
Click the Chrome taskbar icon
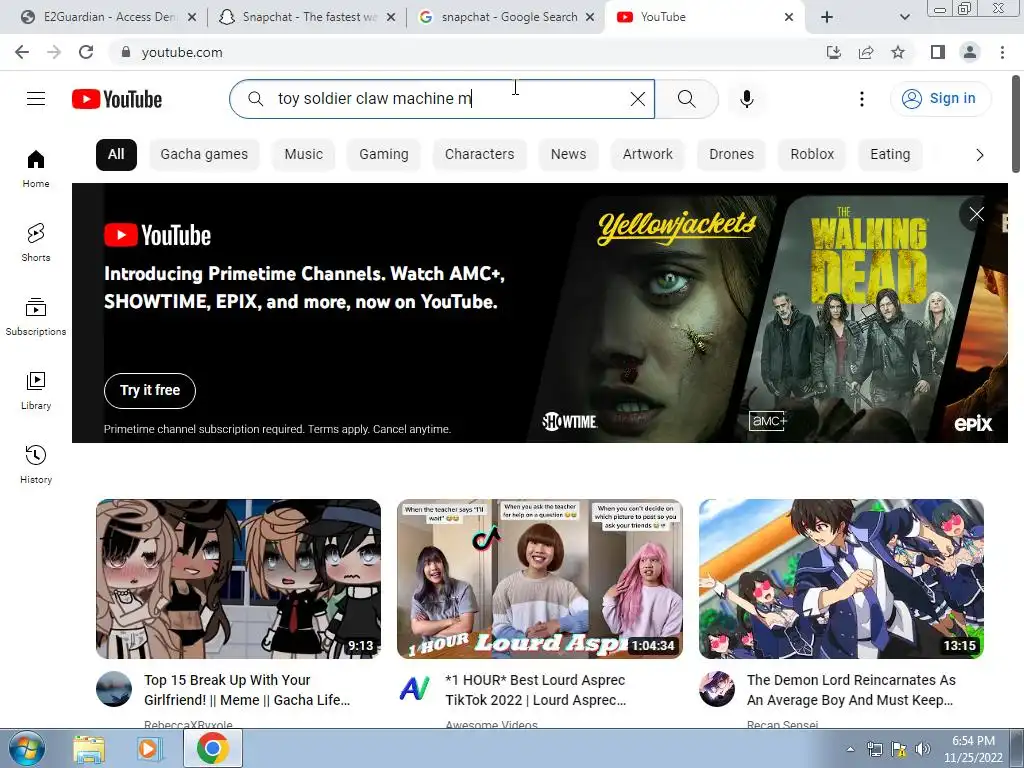point(213,748)
